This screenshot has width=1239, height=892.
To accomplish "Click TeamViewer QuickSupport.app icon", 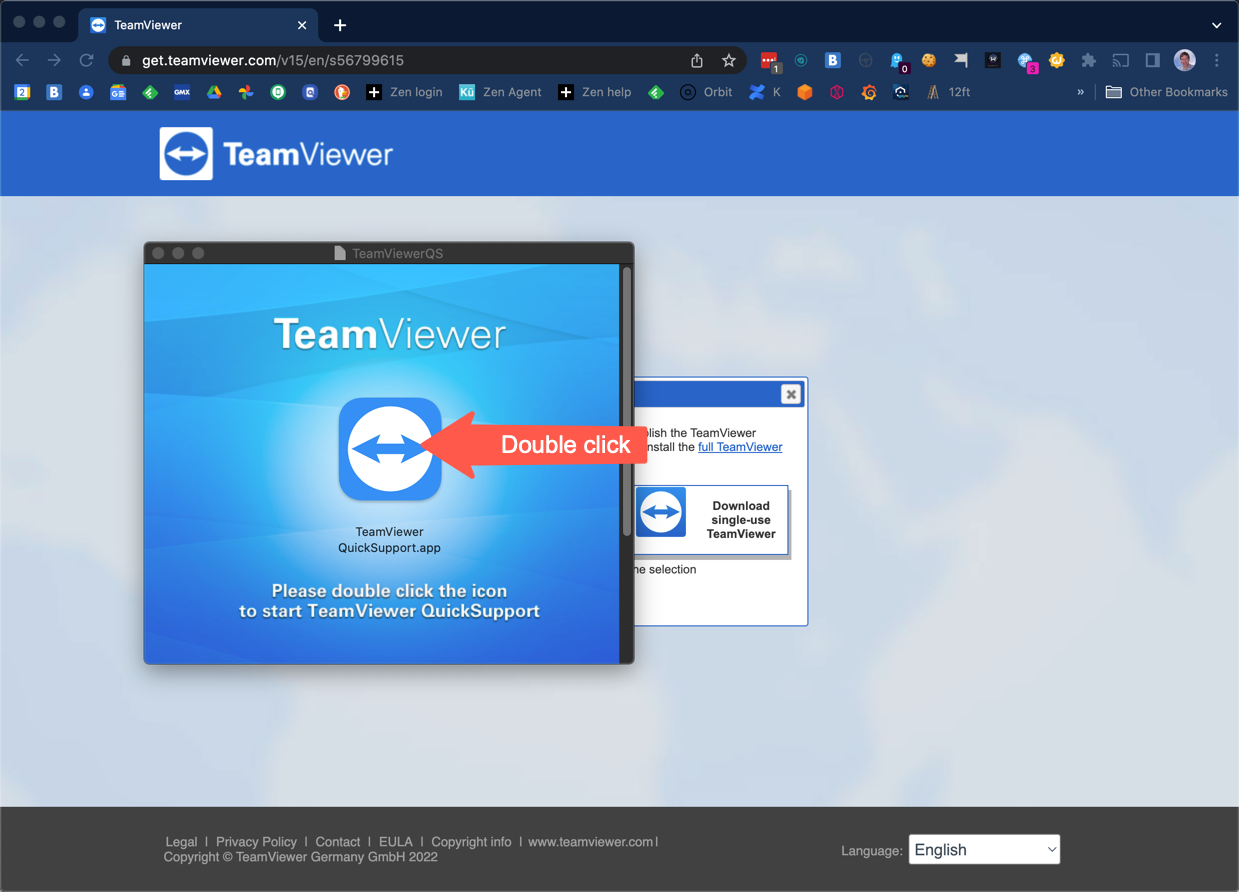I will tap(390, 449).
